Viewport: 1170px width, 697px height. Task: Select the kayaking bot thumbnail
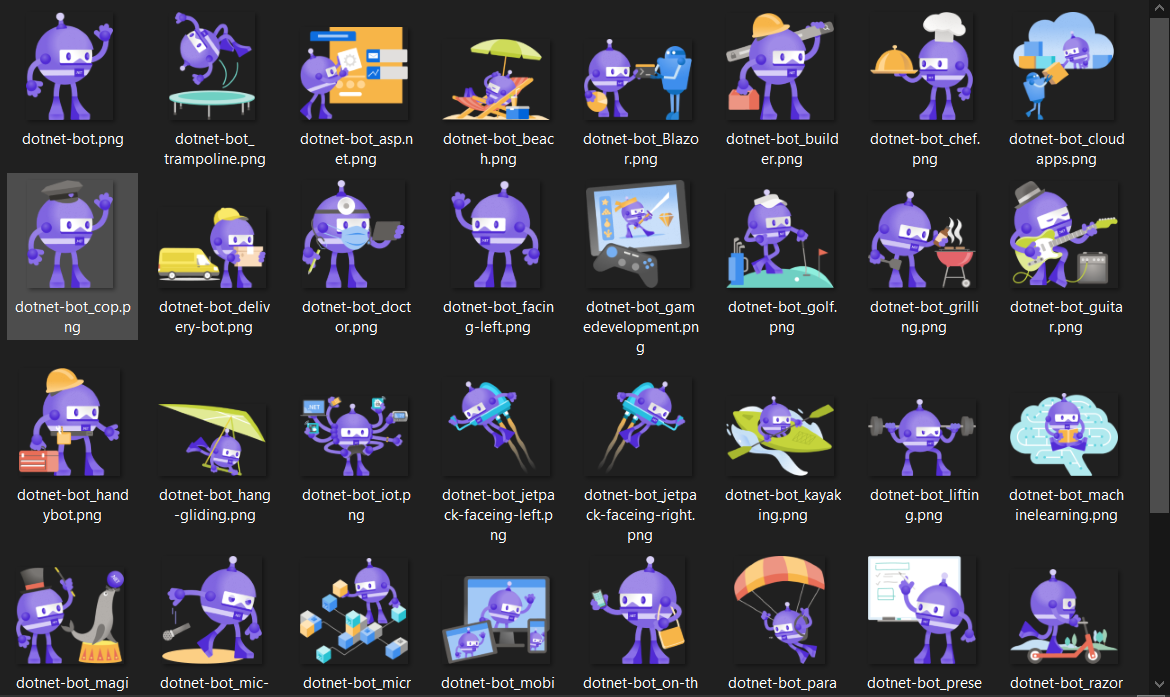point(780,436)
